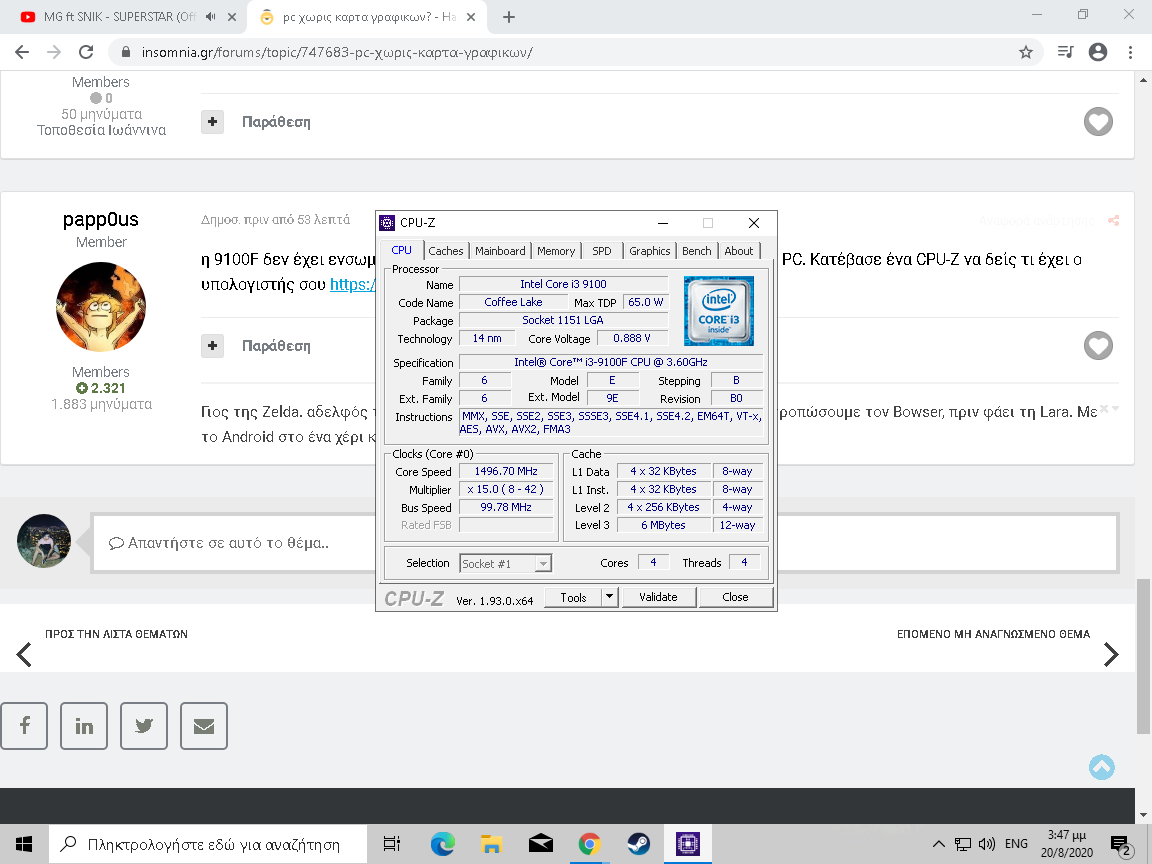Open the Socket #1 selection dropdown

coord(505,564)
